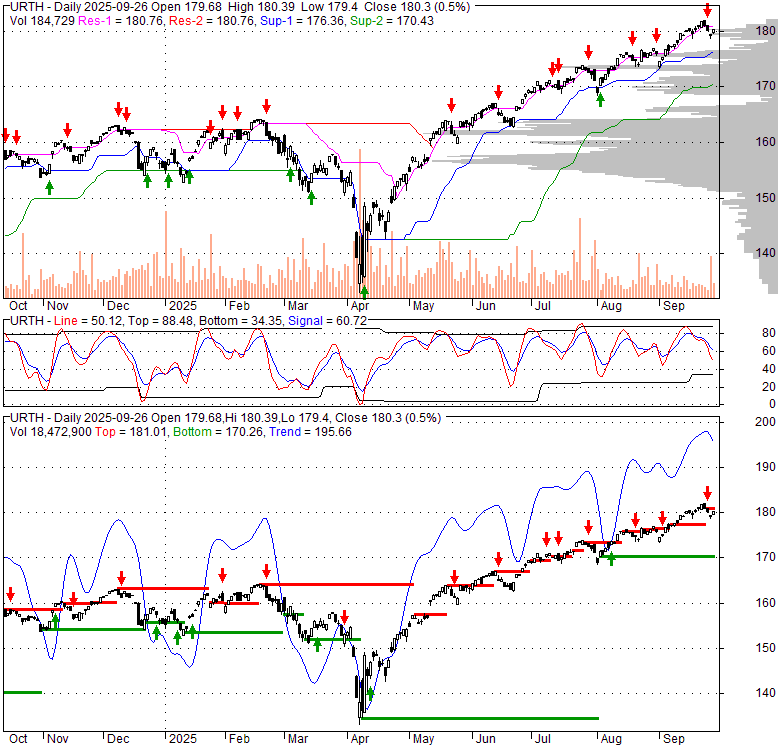Click oscillator axis value 60
This screenshot has width=780, height=745.
click(769, 351)
